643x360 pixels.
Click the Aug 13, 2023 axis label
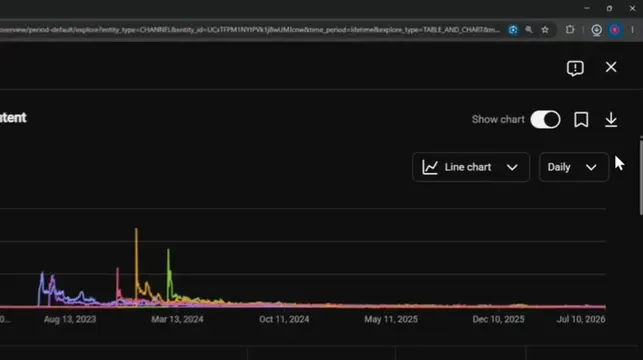click(70, 319)
